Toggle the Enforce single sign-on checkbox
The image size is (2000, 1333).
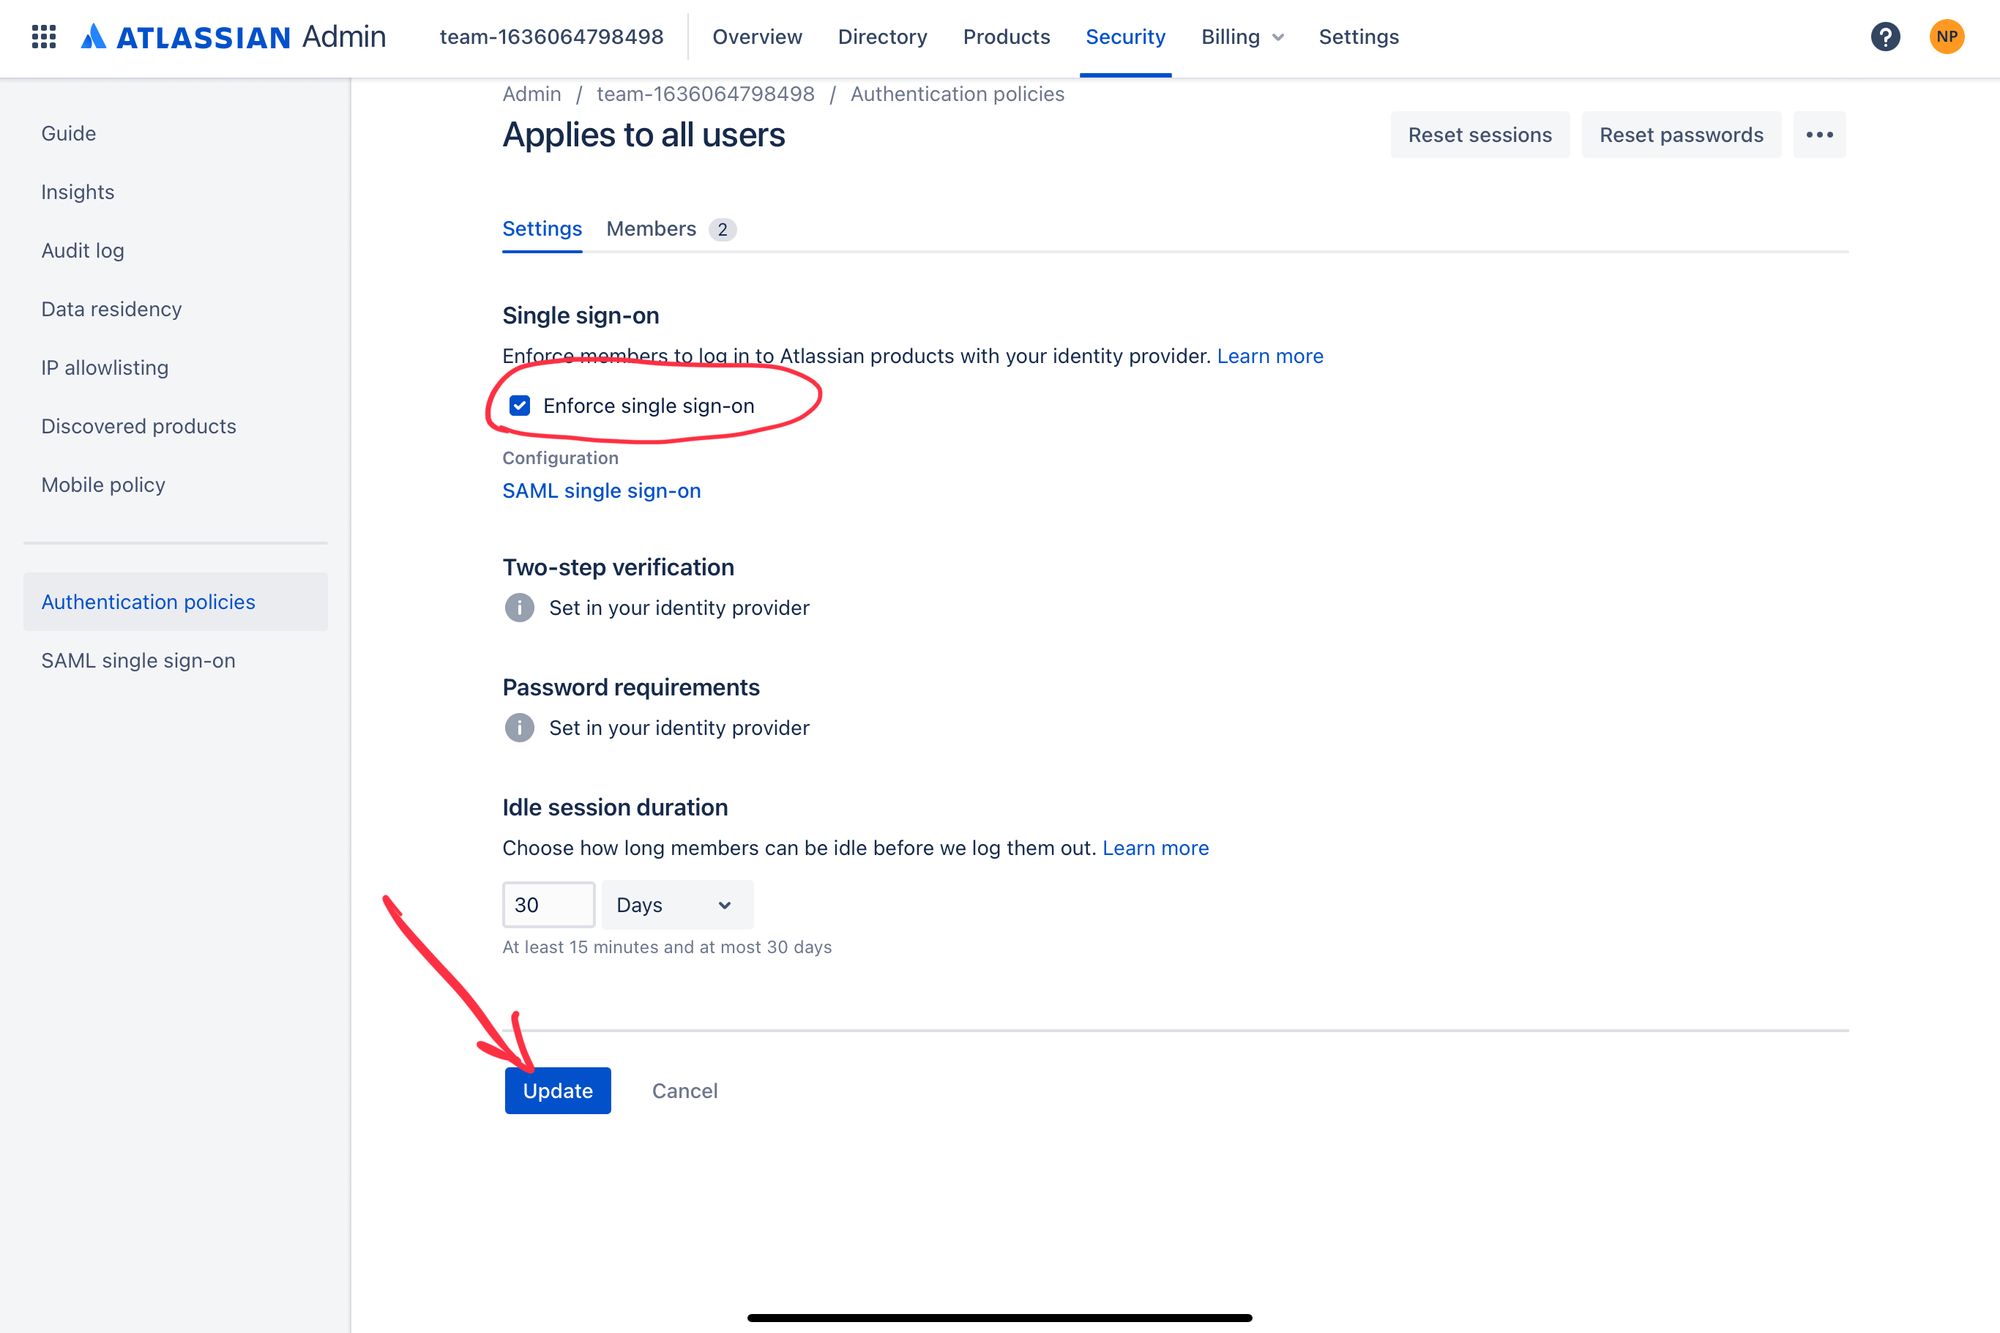coord(520,406)
